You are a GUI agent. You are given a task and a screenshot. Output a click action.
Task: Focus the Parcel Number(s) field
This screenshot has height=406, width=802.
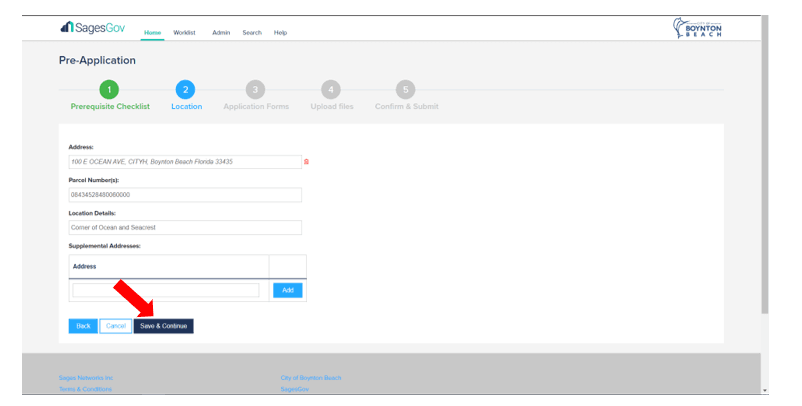point(184,195)
